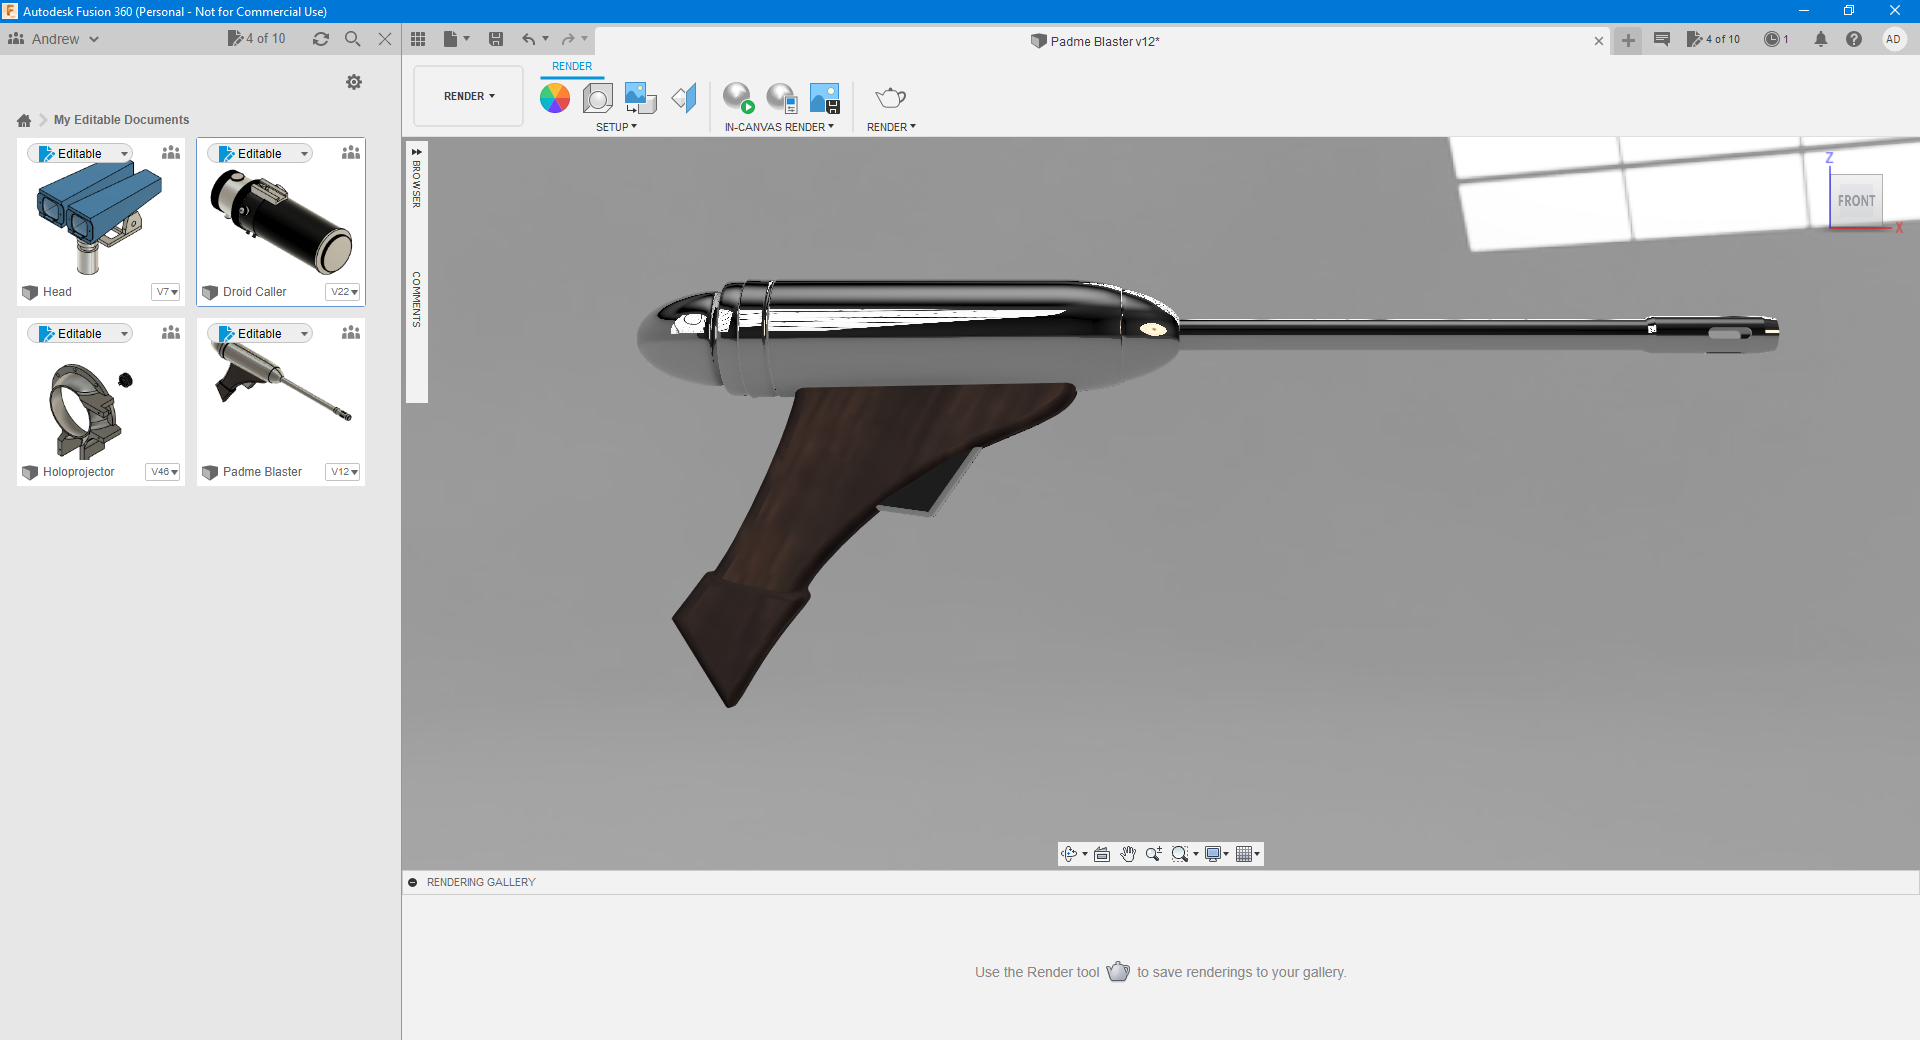Open the Help menu

[1854, 39]
